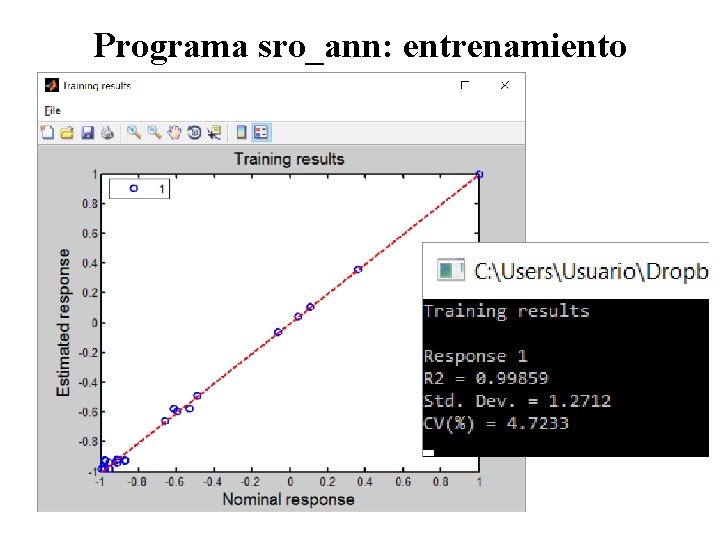Viewport: 720px width, 540px height.
Task: Open the File menu
Action: tap(52, 111)
